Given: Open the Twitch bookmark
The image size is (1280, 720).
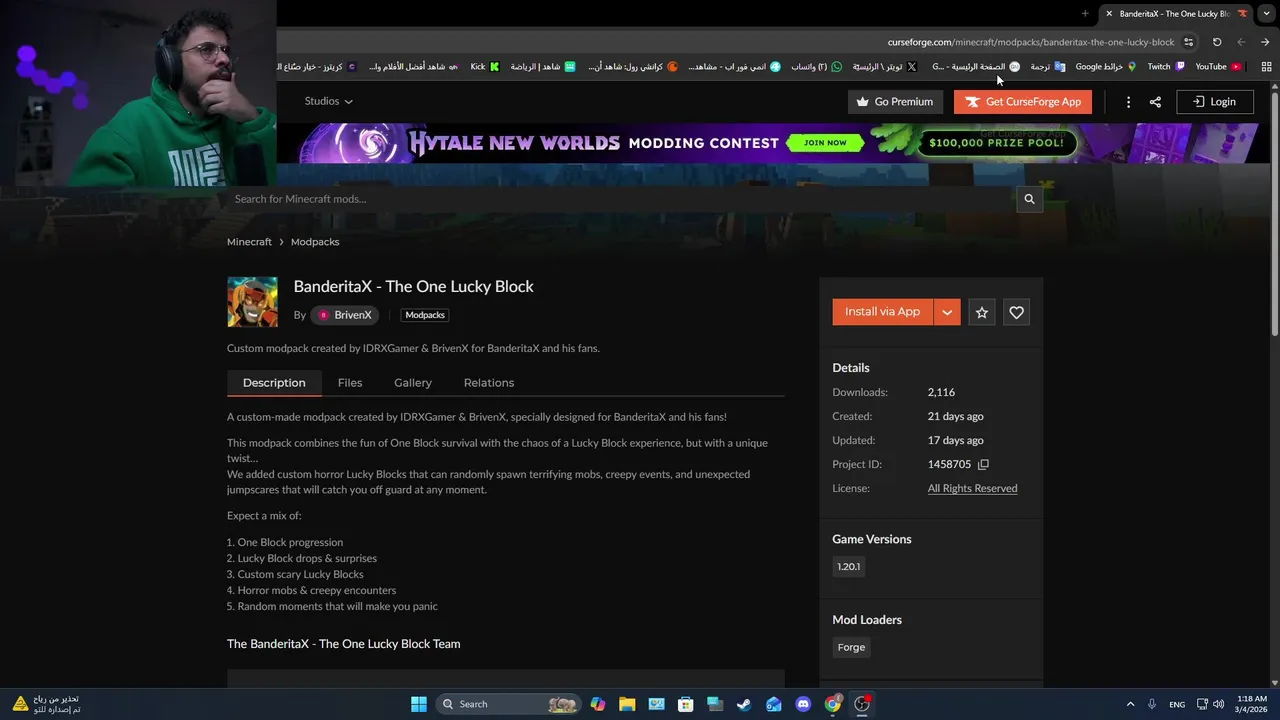Looking at the screenshot, I should coord(1166,67).
